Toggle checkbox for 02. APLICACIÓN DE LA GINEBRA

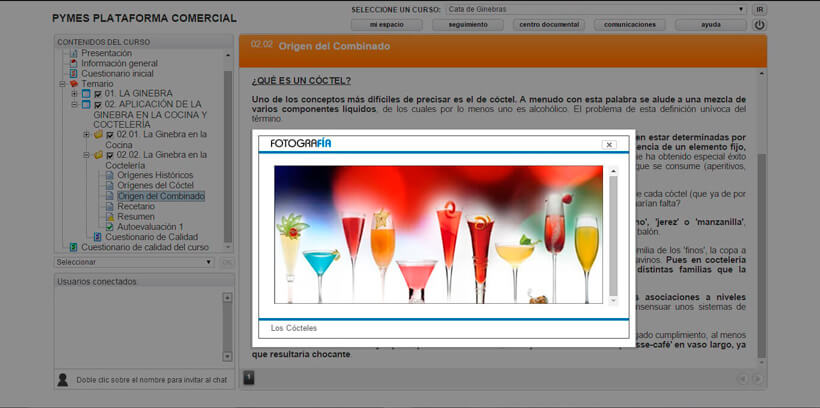(98, 104)
